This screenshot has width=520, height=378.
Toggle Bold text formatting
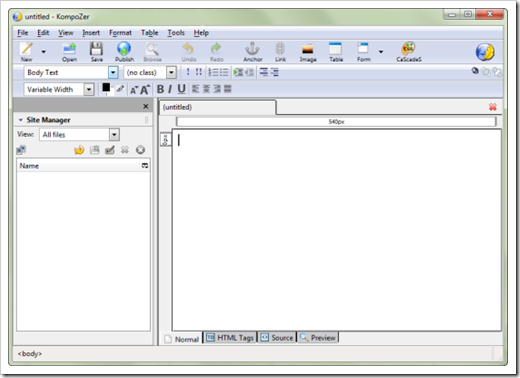click(x=160, y=89)
